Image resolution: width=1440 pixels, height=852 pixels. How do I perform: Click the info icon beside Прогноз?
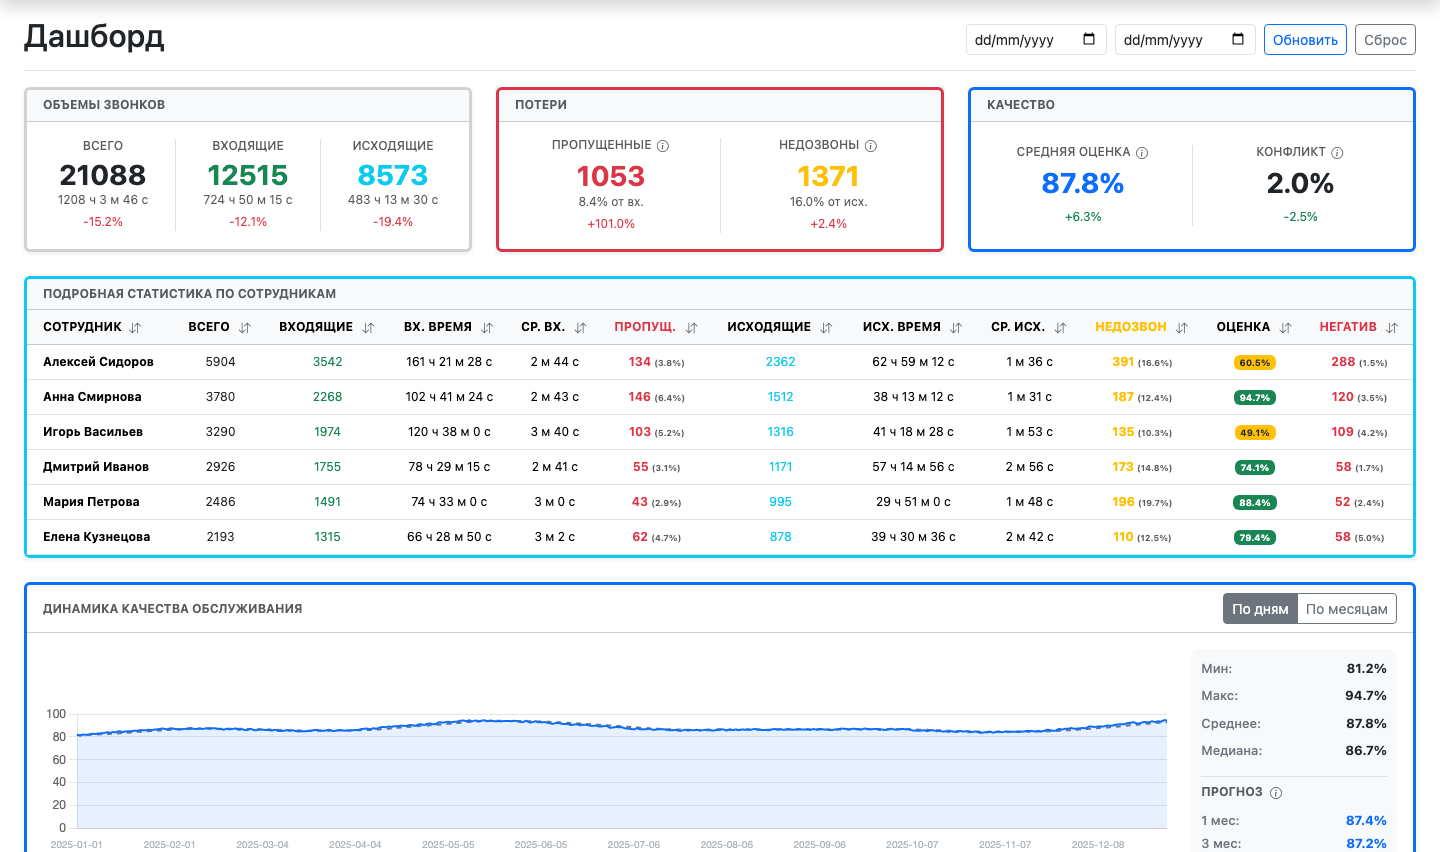(x=1276, y=793)
